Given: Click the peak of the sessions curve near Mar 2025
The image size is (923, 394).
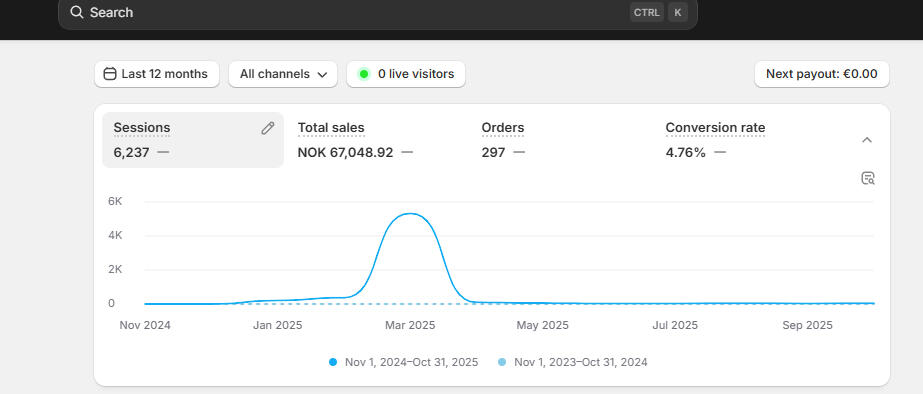Looking at the screenshot, I should coord(410,214).
